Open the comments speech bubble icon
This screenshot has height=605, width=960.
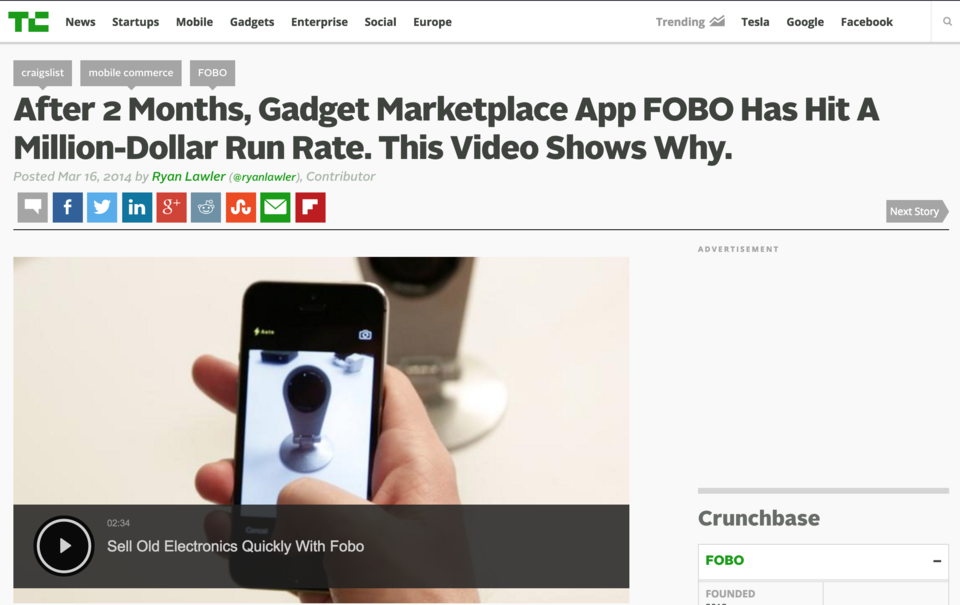(32, 207)
